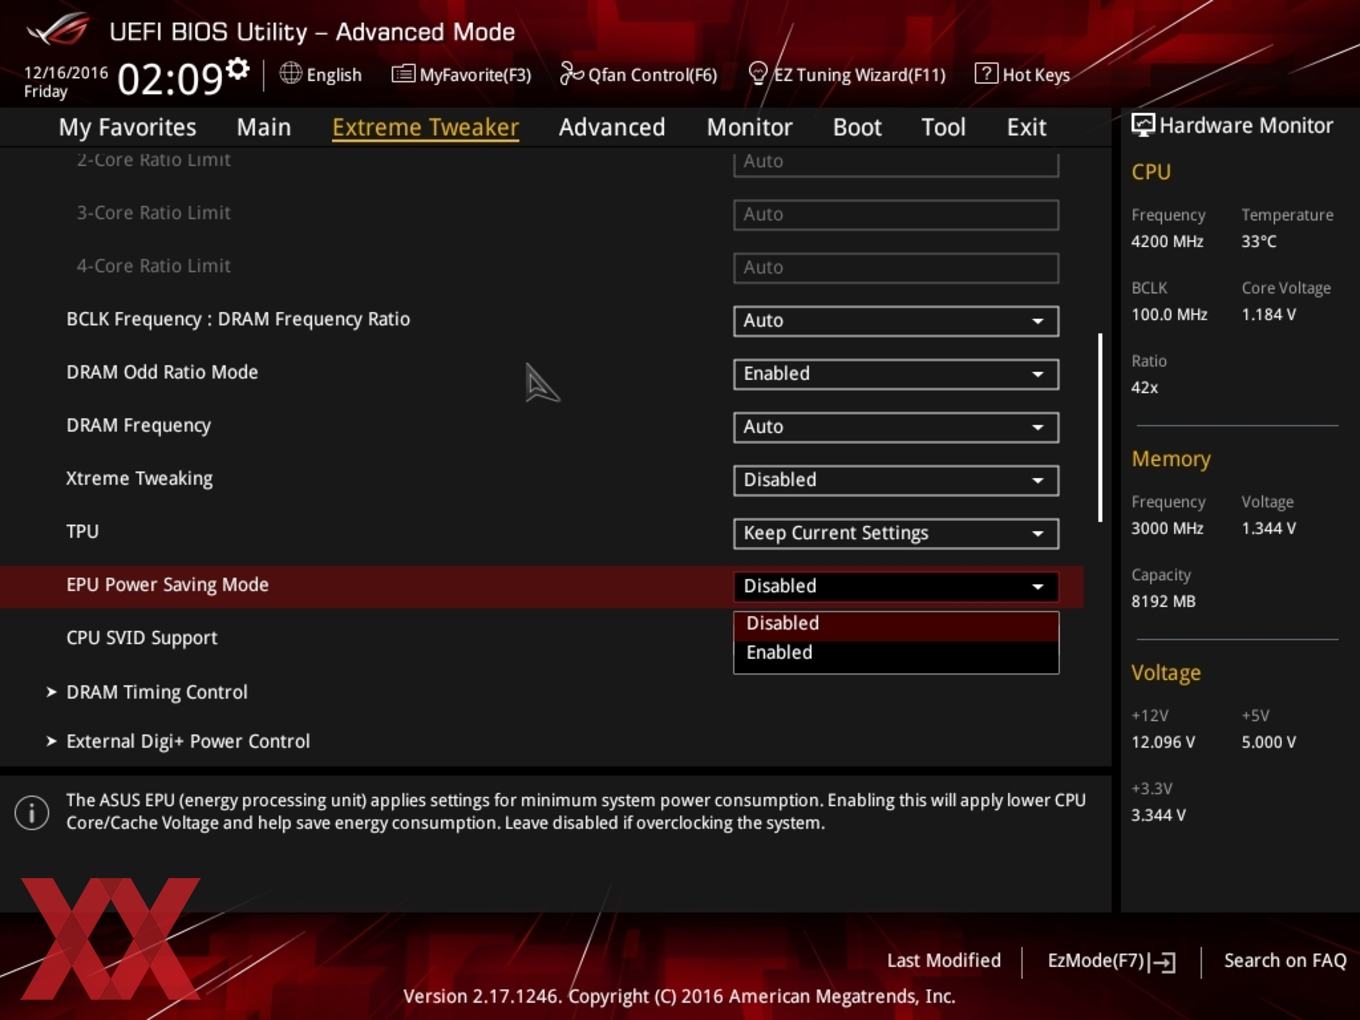This screenshot has width=1360, height=1020.
Task: Go to the Advanced tab
Action: pyautogui.click(x=612, y=127)
